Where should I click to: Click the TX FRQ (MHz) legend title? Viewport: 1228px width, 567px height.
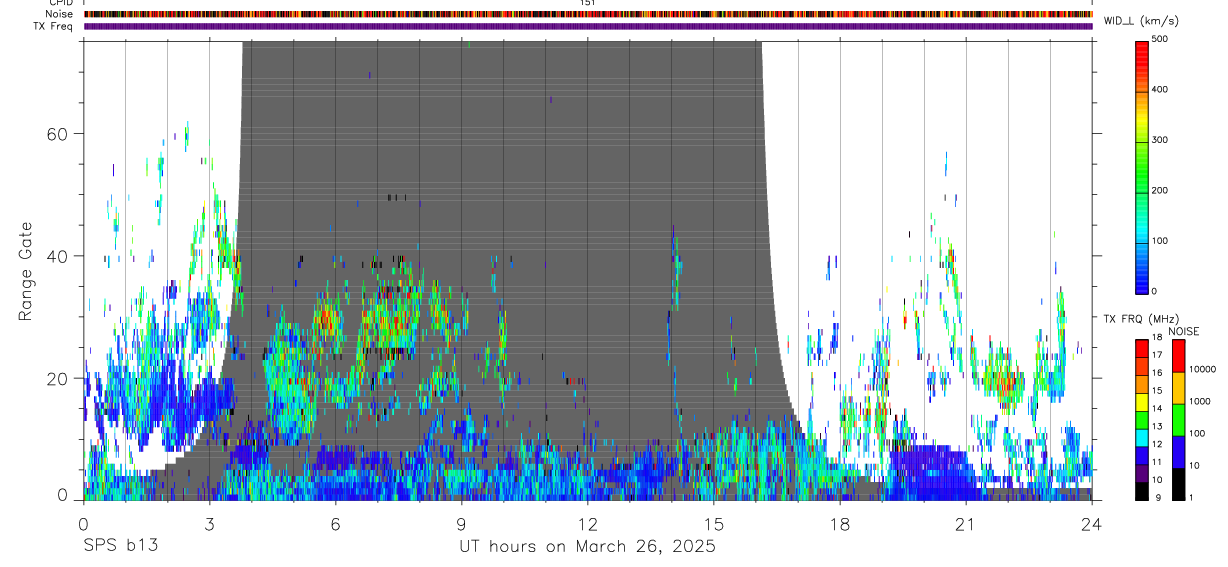(1140, 319)
